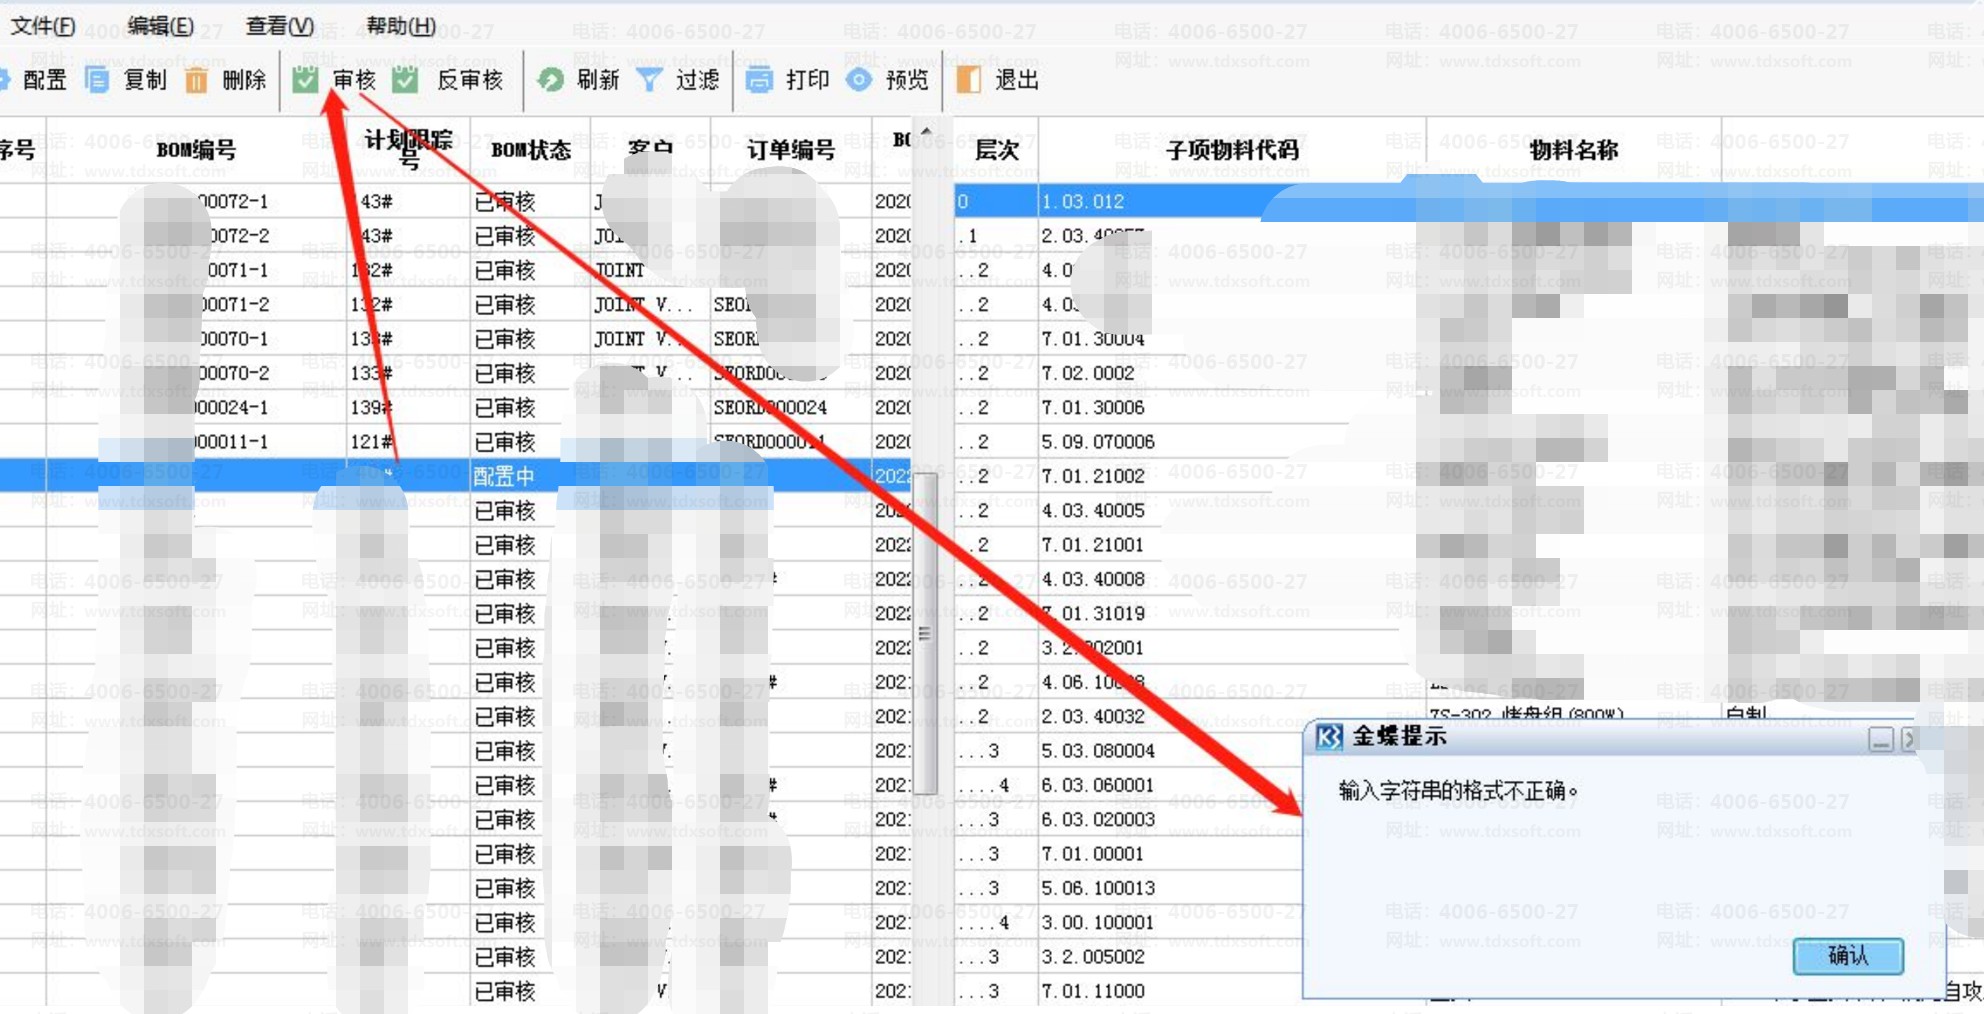
Task: Click the 子项物料代码 column header
Action: [x=1232, y=150]
